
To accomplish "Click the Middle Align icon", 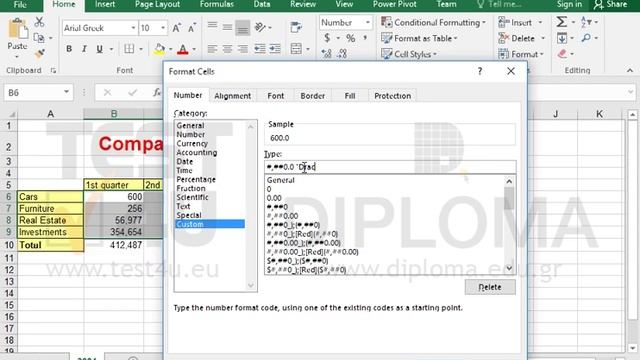I will pos(227,27).
